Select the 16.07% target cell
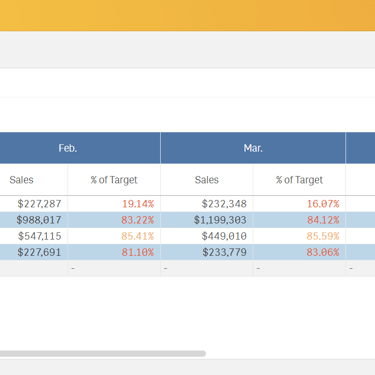 [x=299, y=204]
